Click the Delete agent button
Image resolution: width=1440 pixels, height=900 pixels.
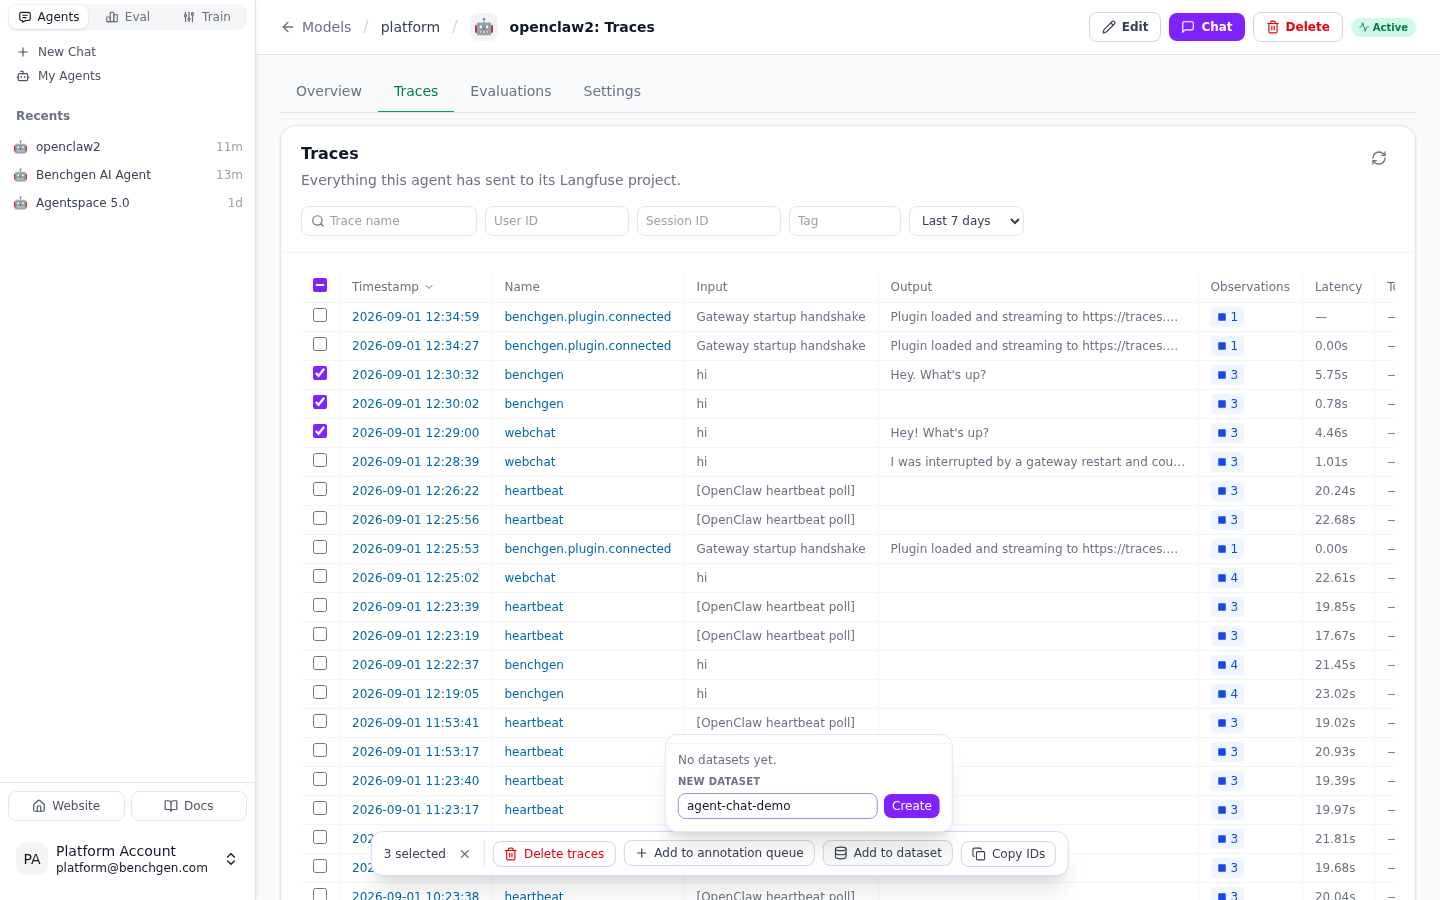pyautogui.click(x=1298, y=27)
